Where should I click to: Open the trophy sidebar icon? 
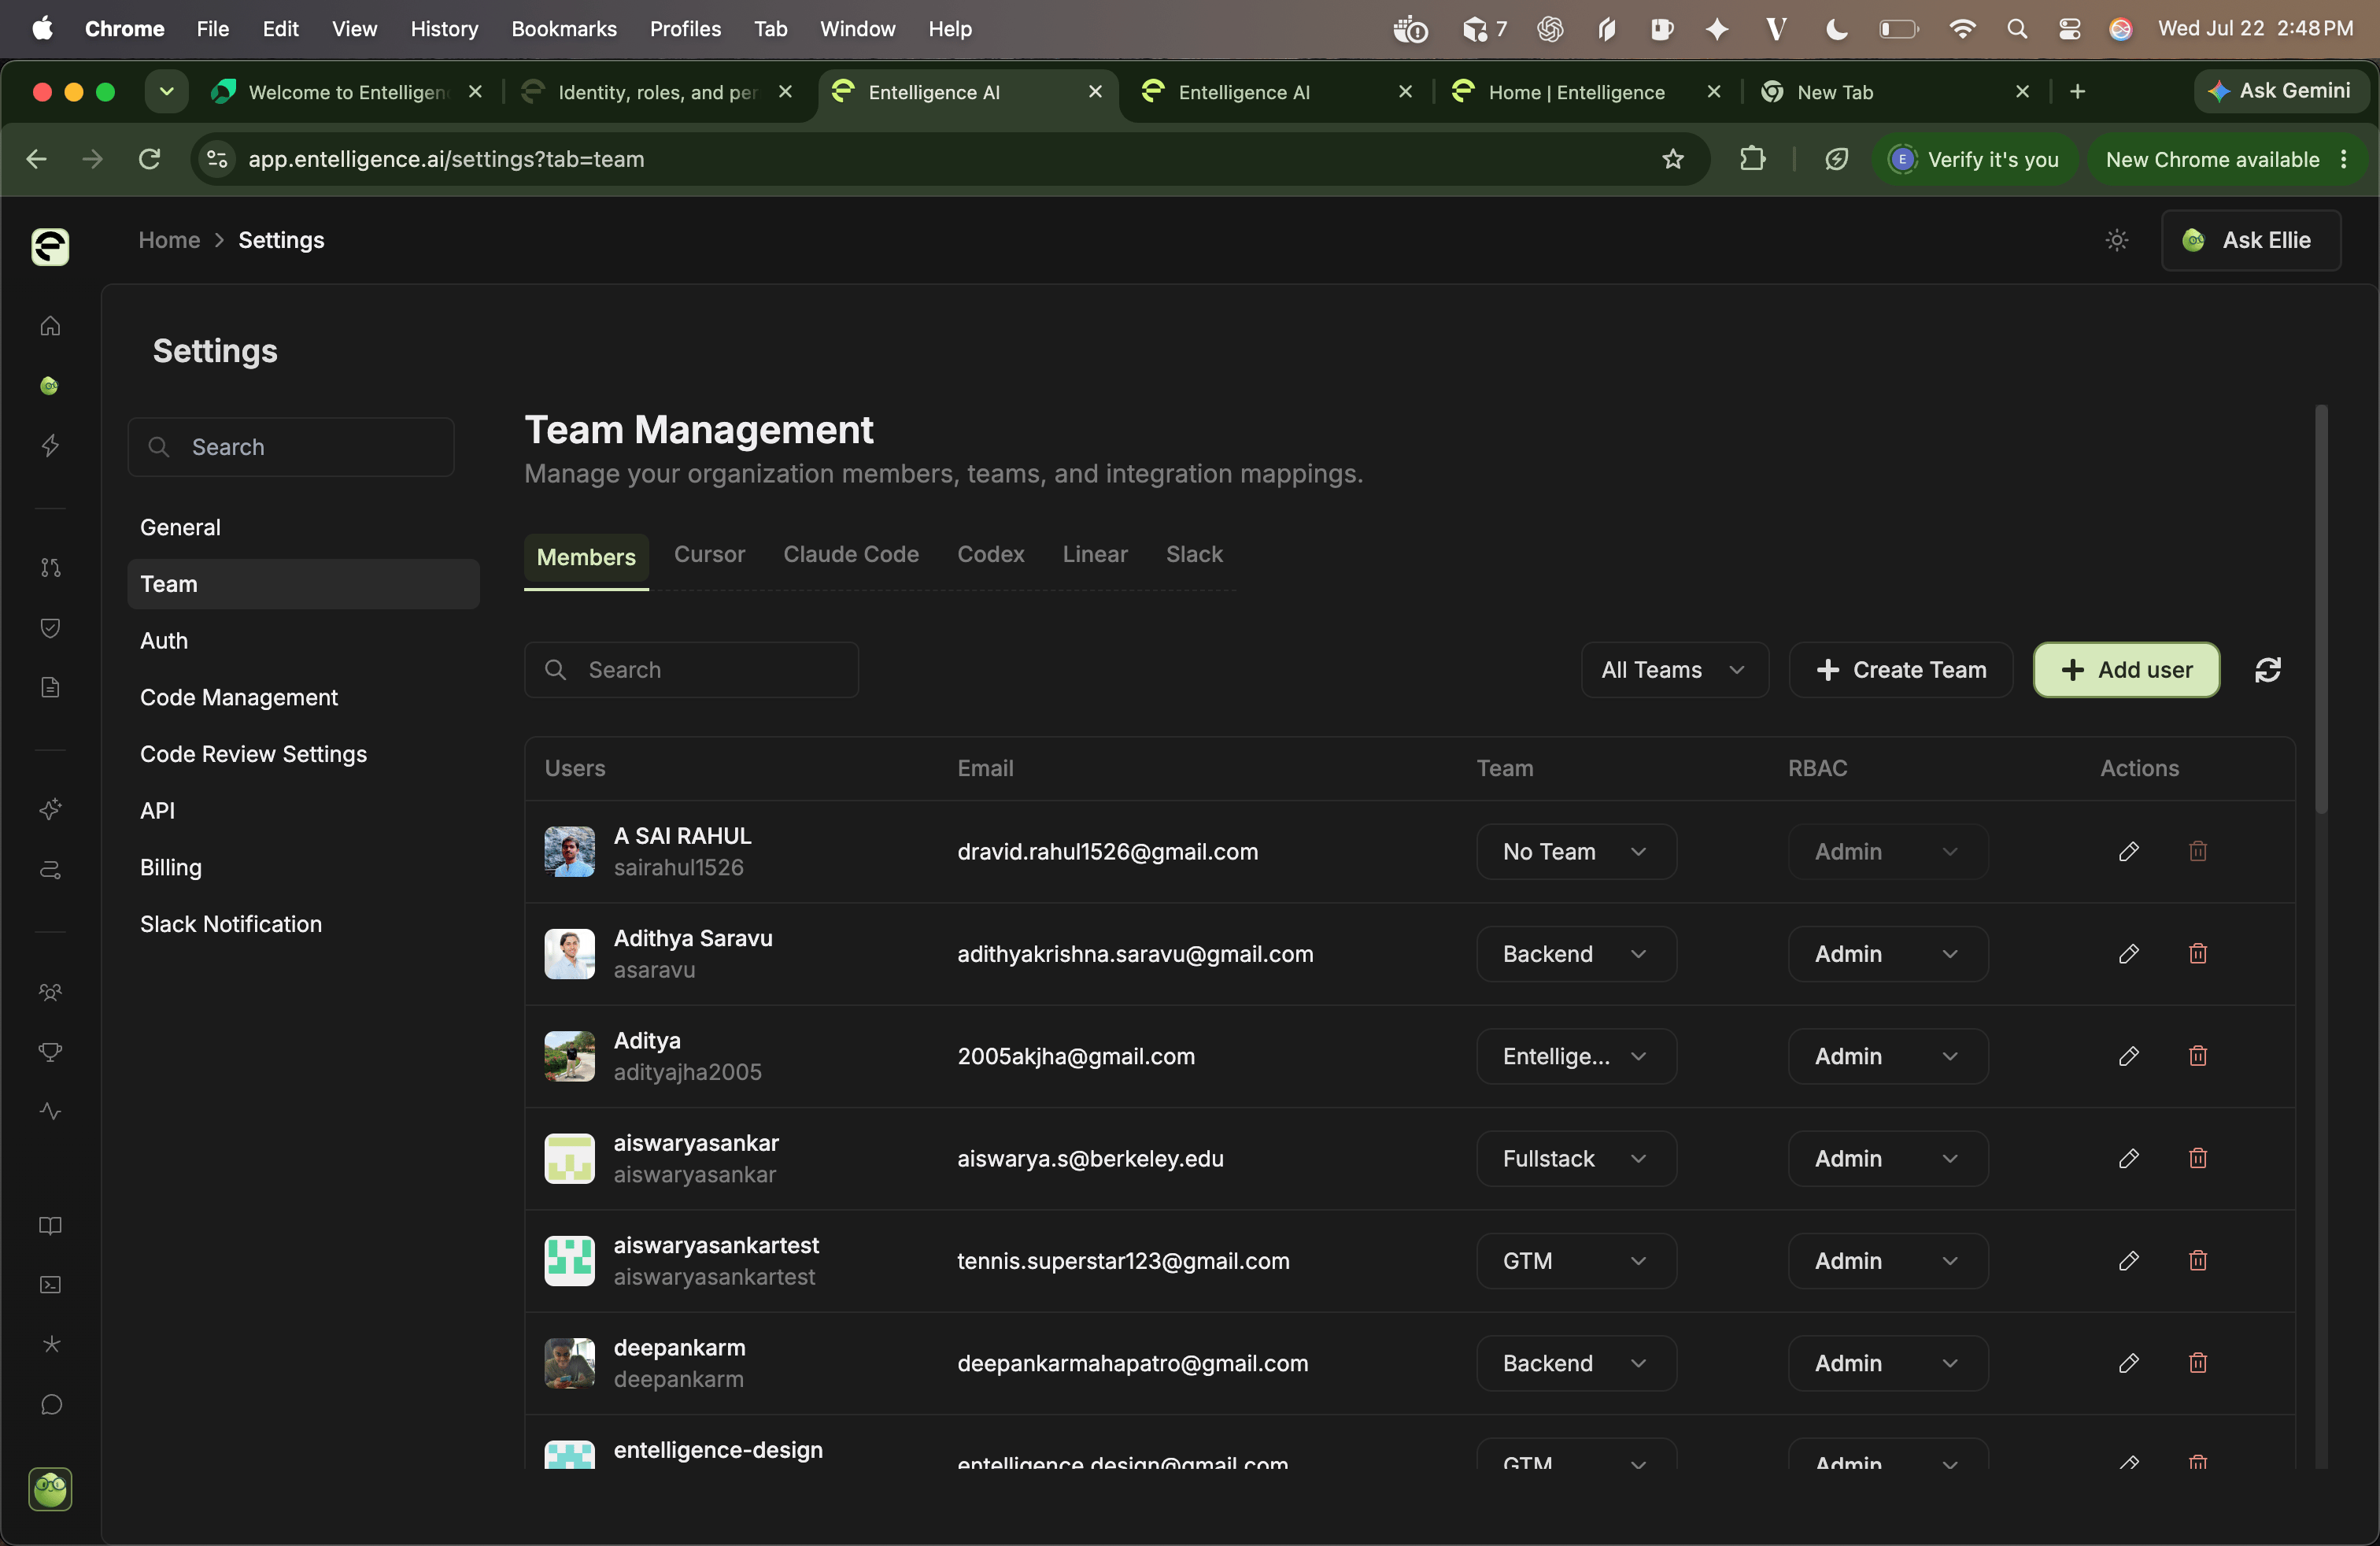(x=50, y=1051)
